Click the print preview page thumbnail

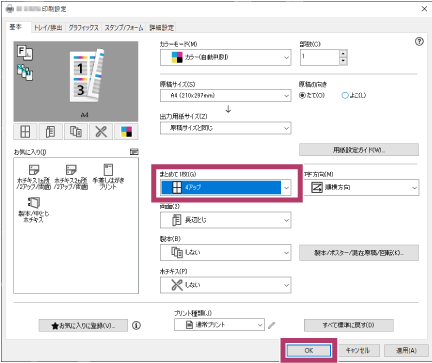point(86,76)
